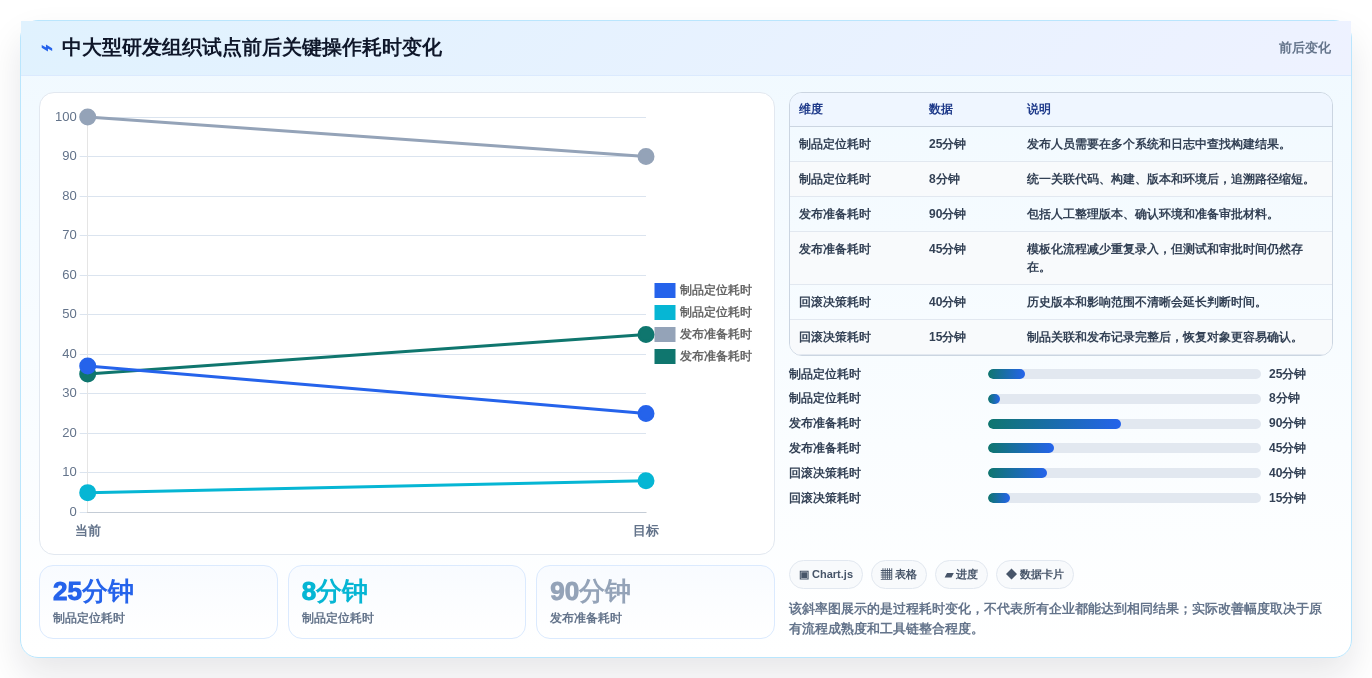Click the 目标 x-axis label

click(646, 531)
